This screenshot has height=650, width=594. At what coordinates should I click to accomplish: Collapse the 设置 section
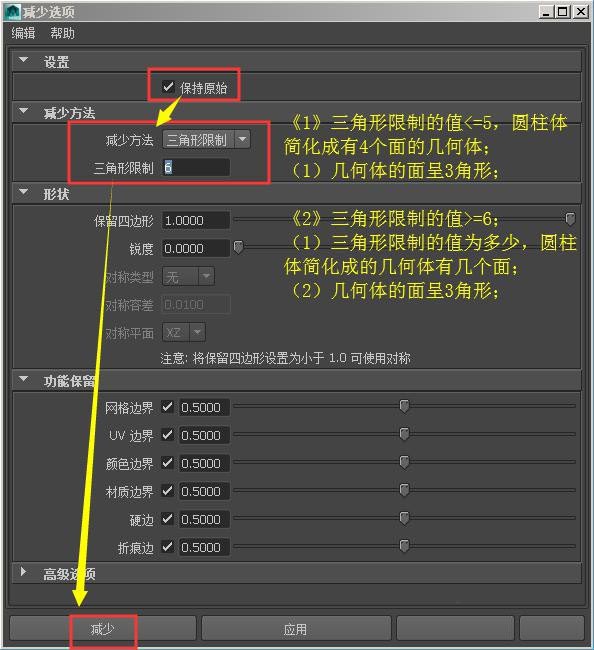24,60
